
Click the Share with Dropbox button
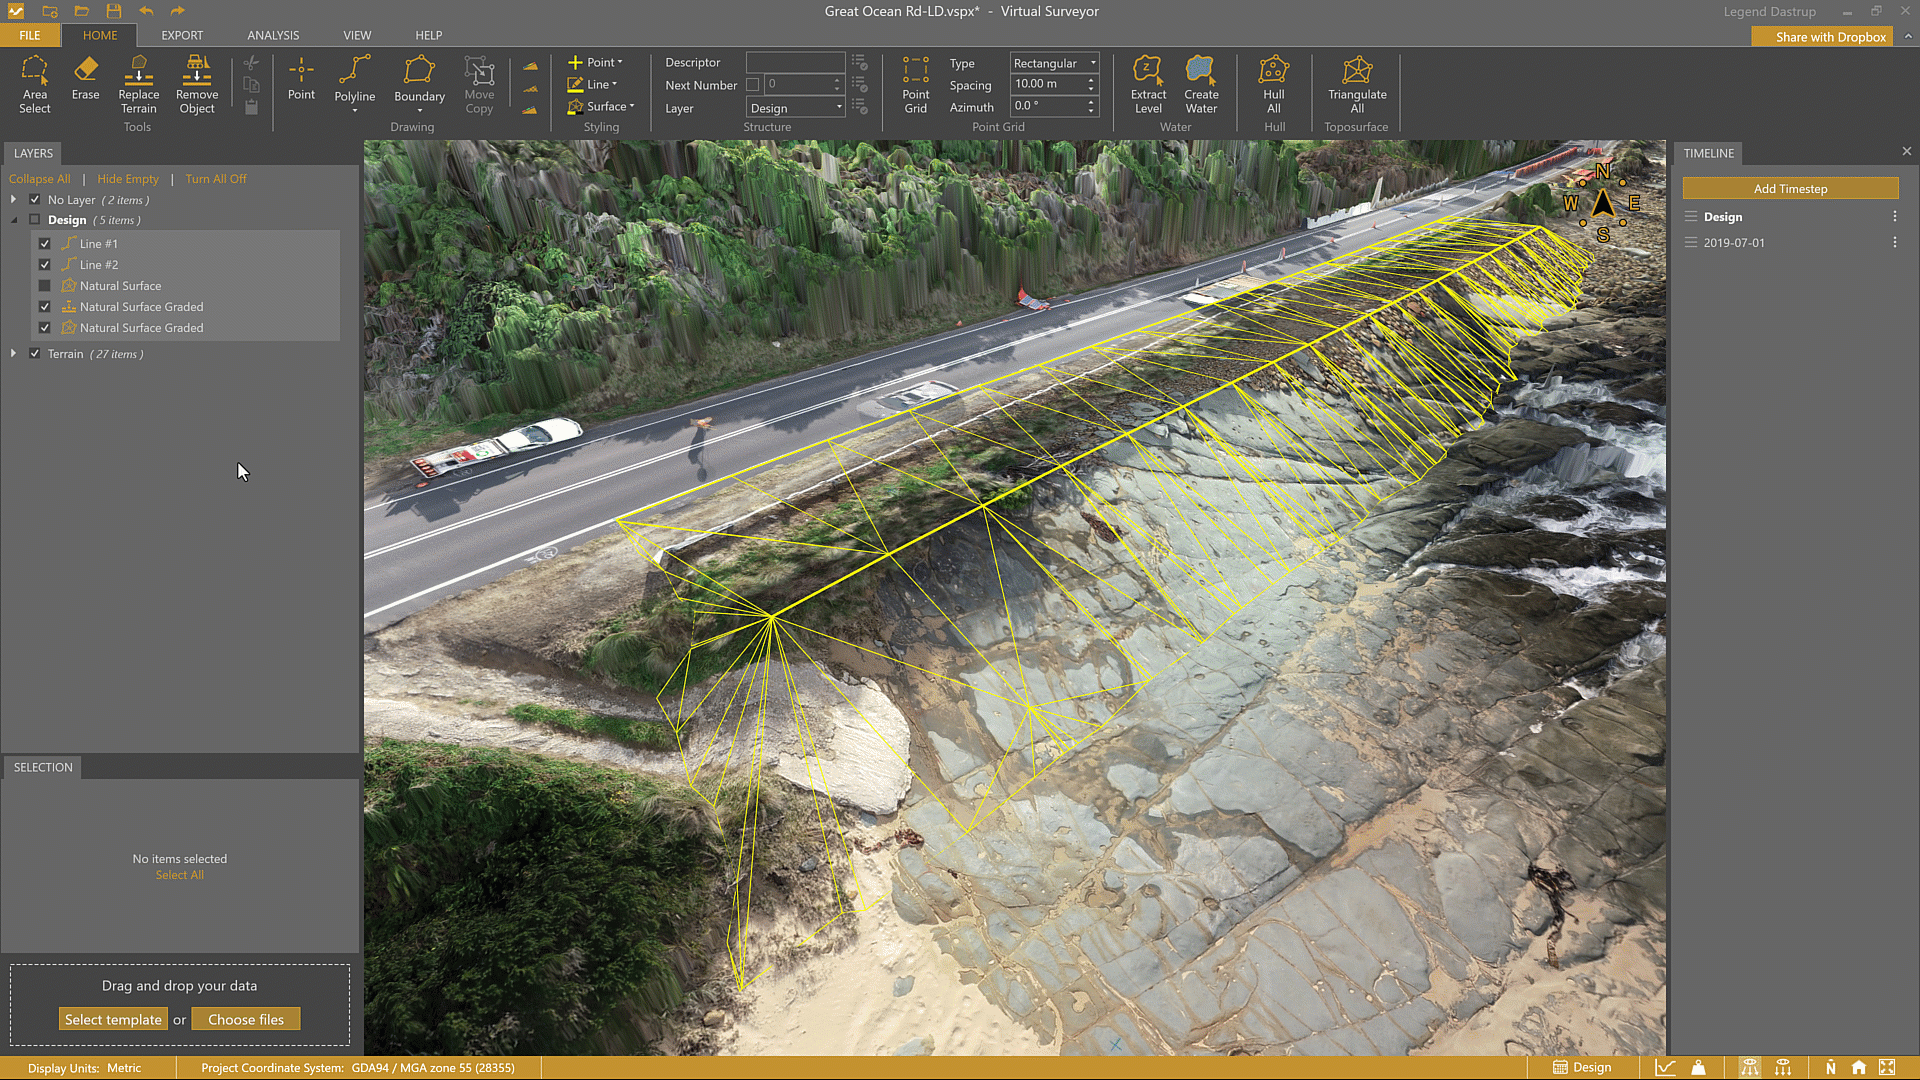(1830, 37)
